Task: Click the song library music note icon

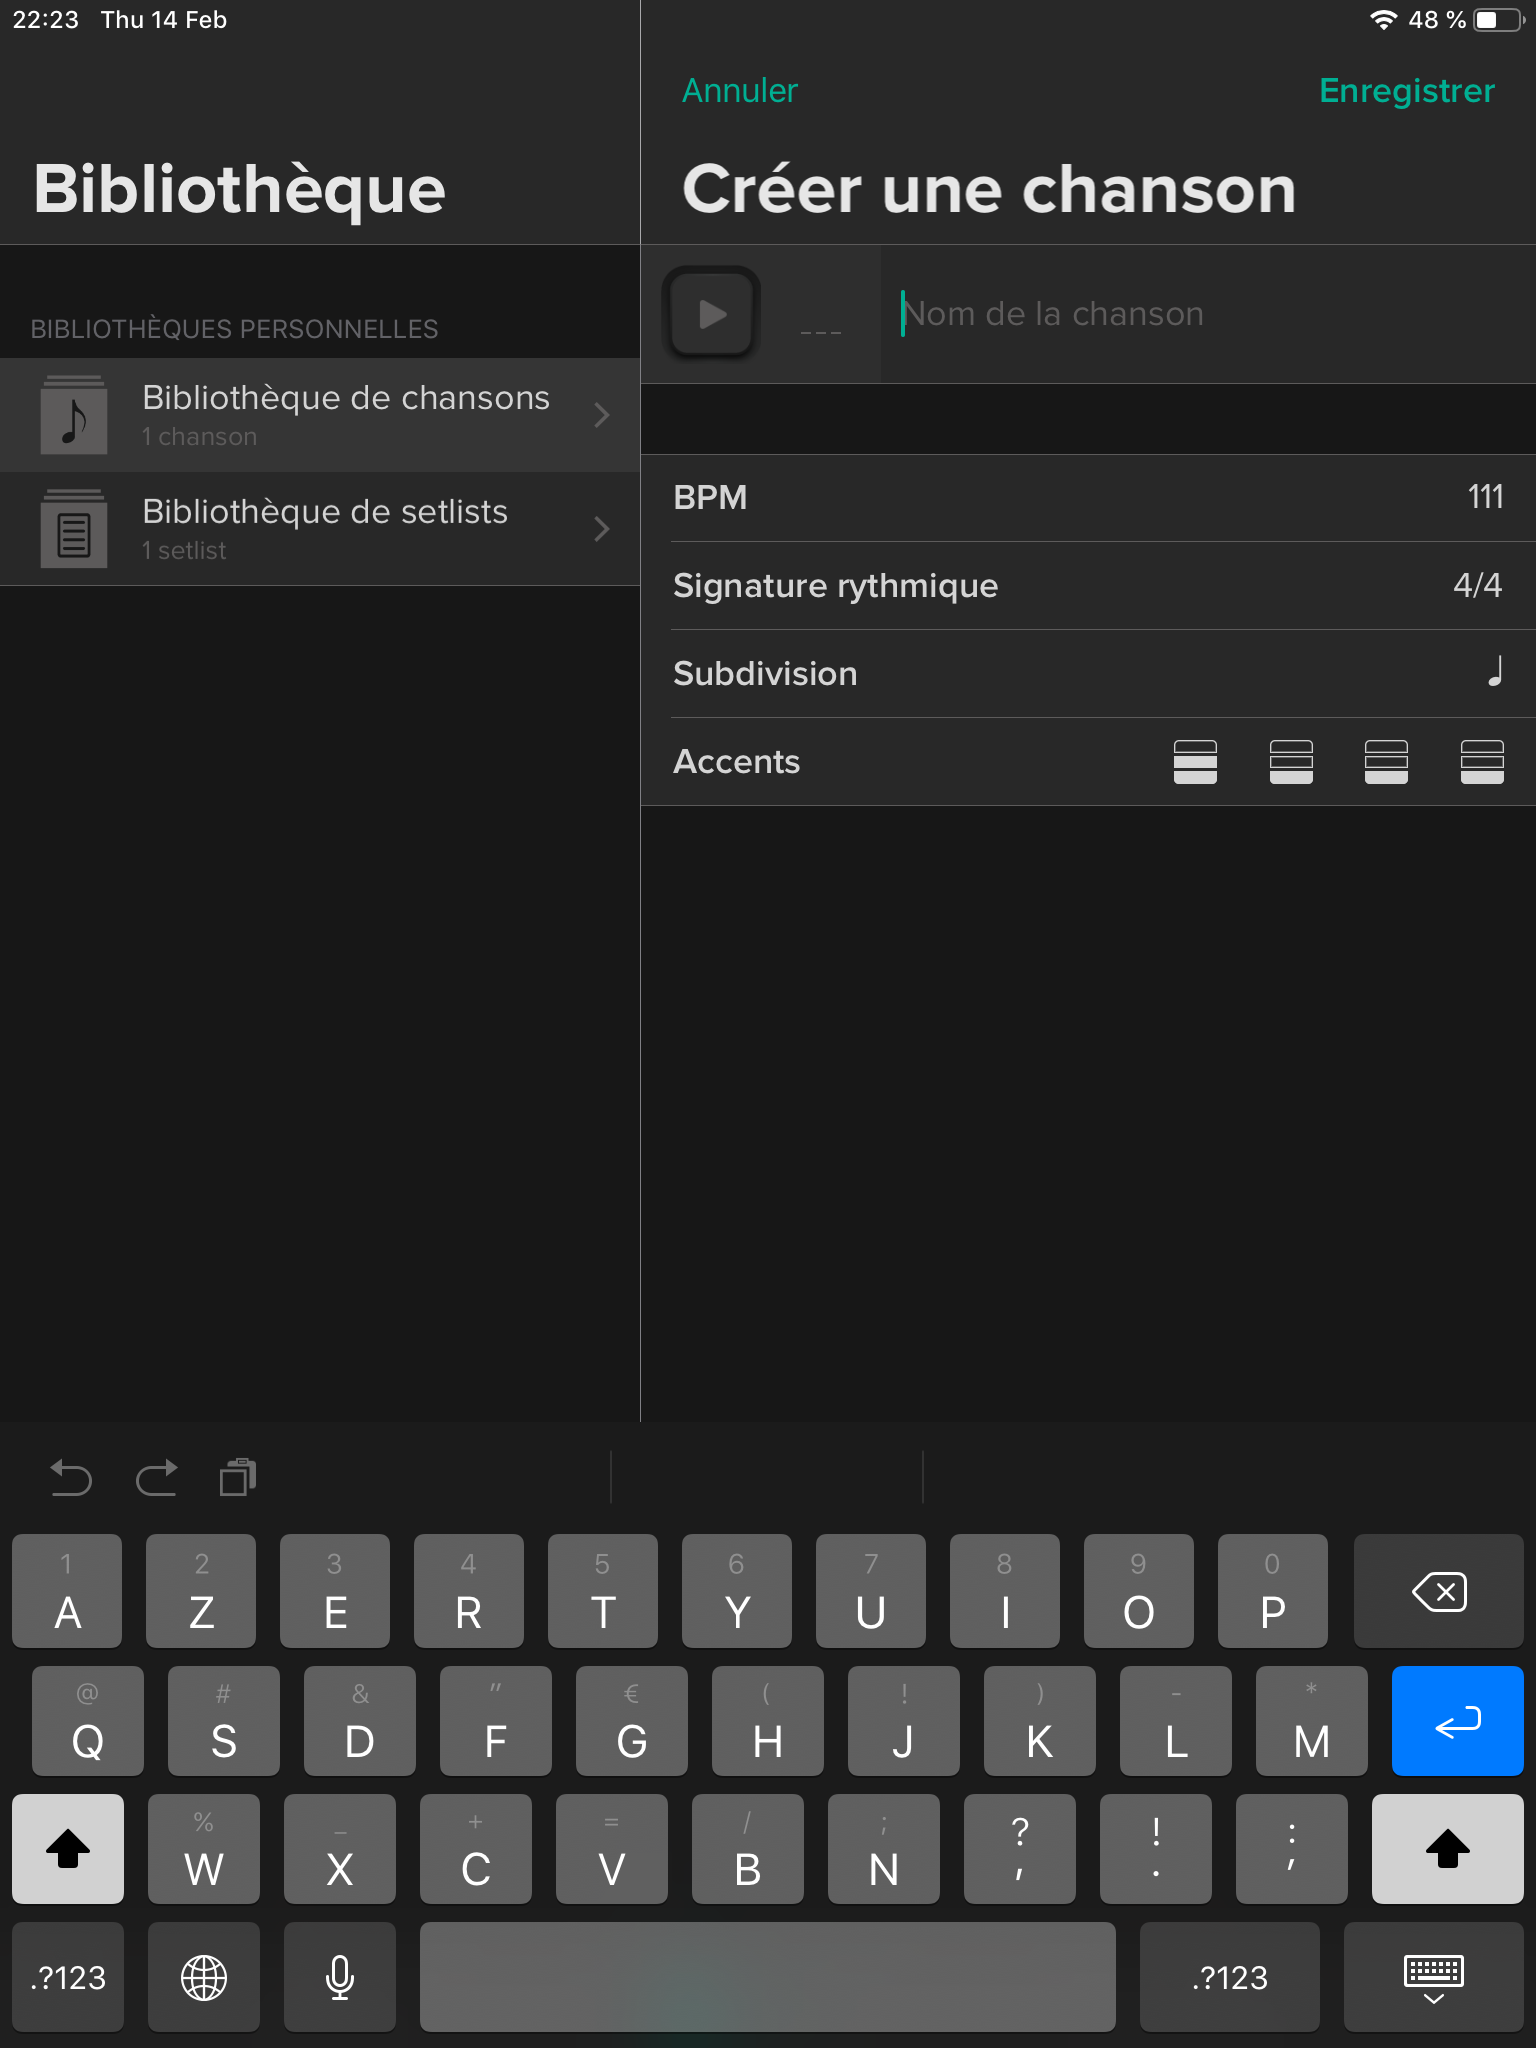Action: pos(74,415)
